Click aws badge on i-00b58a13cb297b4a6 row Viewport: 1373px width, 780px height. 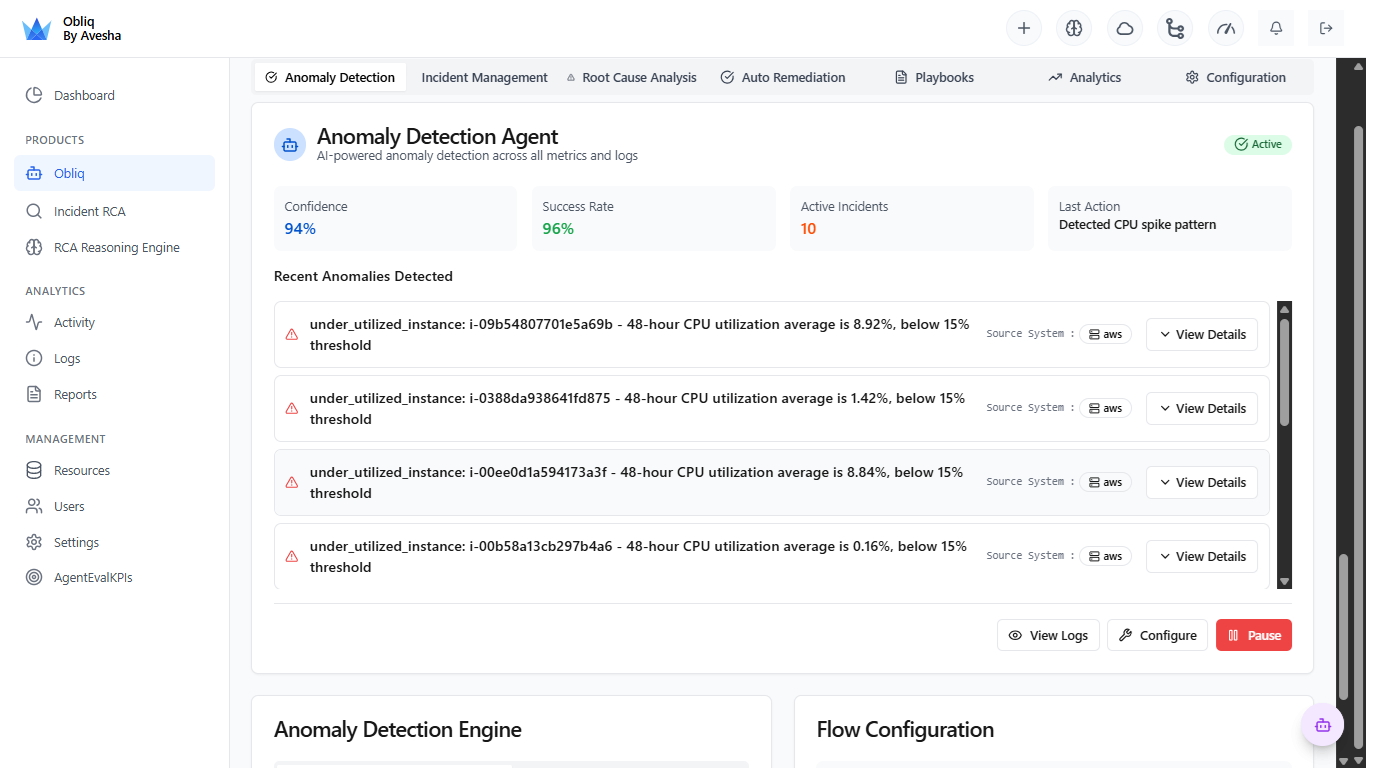pyautogui.click(x=1105, y=557)
